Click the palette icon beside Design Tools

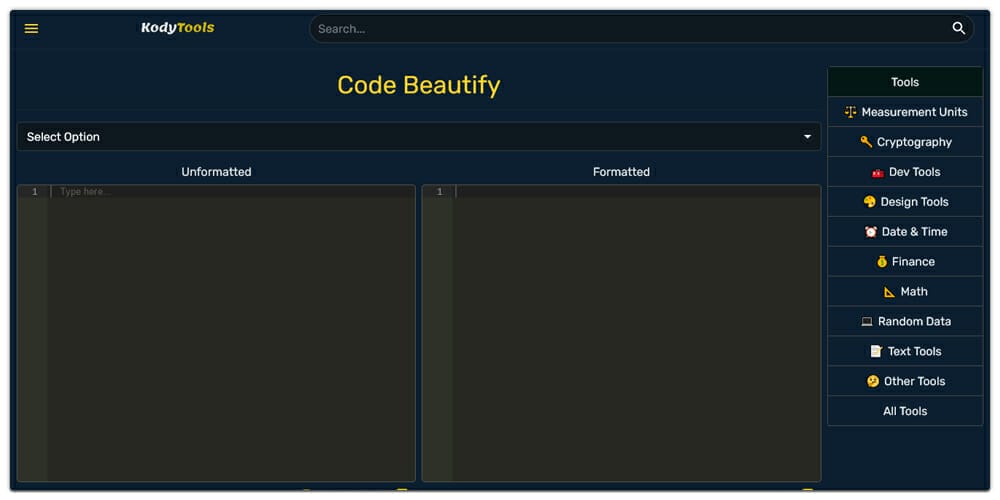pyautogui.click(x=869, y=202)
